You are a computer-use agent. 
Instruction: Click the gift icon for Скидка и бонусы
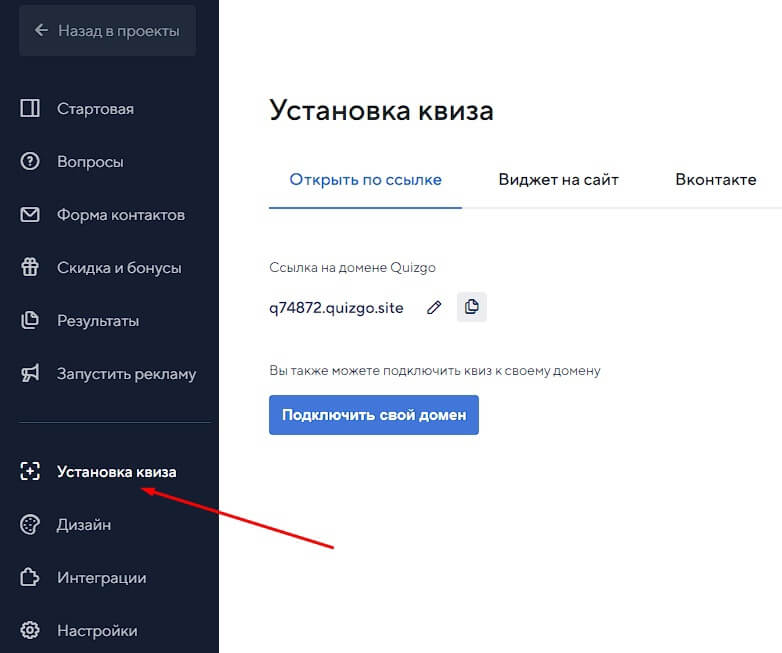pyautogui.click(x=30, y=268)
